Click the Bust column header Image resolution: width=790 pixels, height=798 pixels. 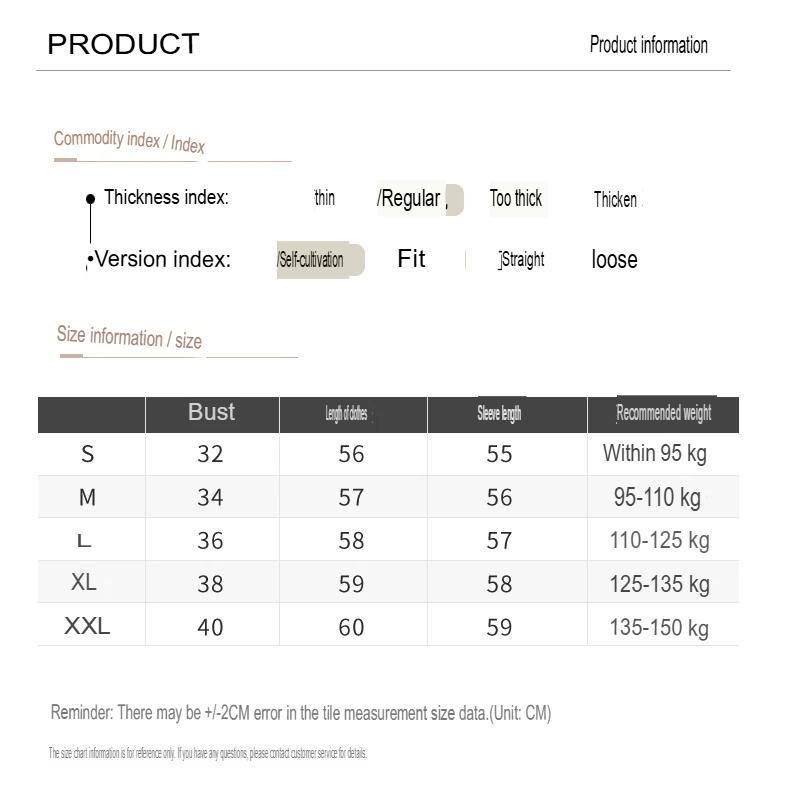212,414
